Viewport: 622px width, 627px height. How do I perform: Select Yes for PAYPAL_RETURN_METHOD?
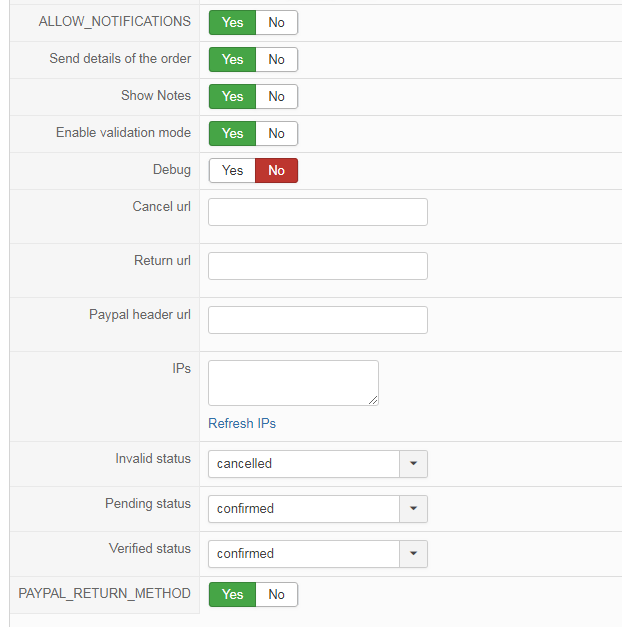tap(232, 594)
